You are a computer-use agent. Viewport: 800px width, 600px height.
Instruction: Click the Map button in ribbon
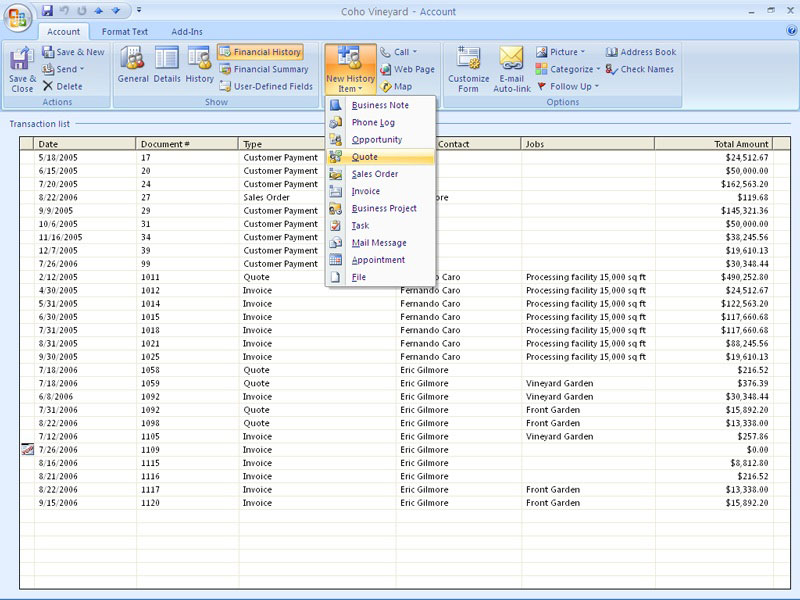[396, 87]
